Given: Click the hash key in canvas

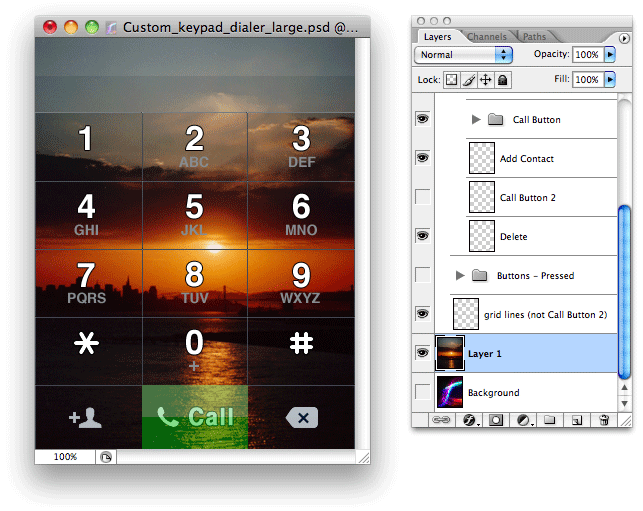Looking at the screenshot, I should pyautogui.click(x=301, y=343).
